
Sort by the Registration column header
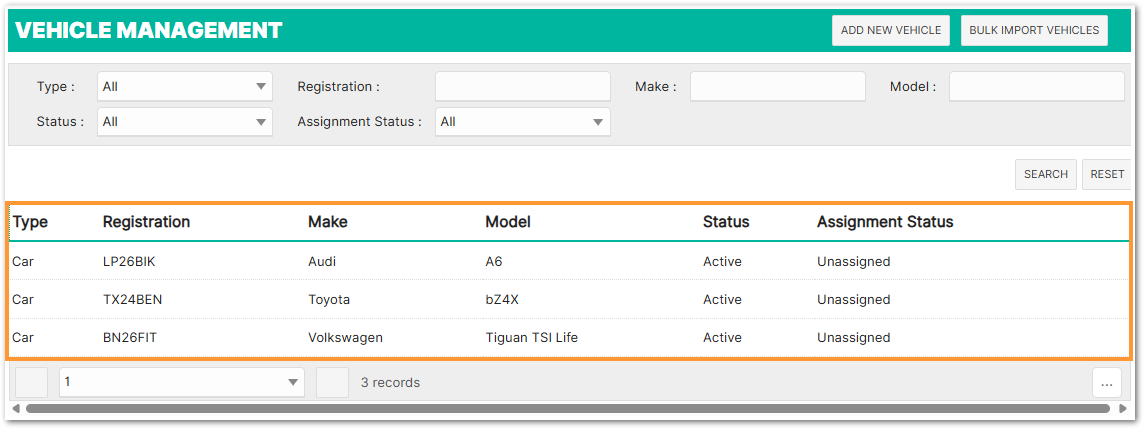146,222
